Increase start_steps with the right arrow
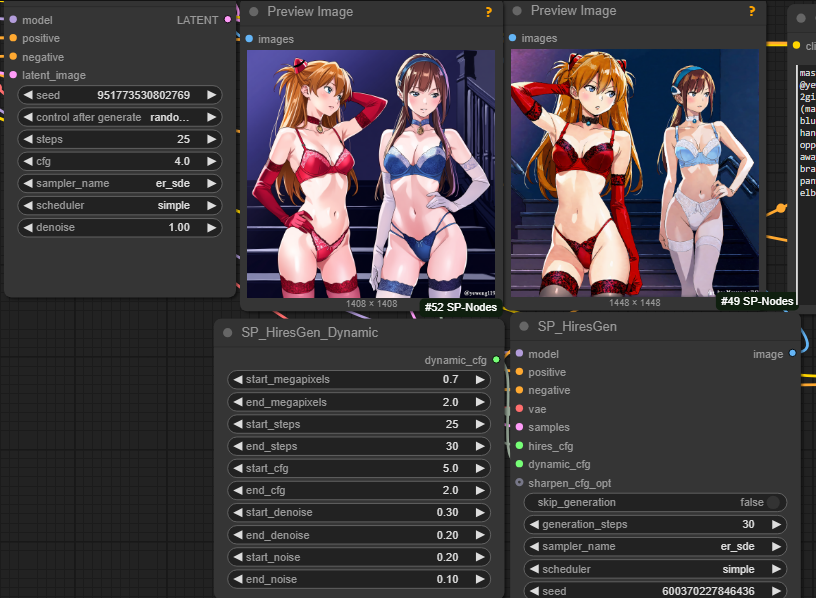The image size is (816, 598). pos(480,424)
